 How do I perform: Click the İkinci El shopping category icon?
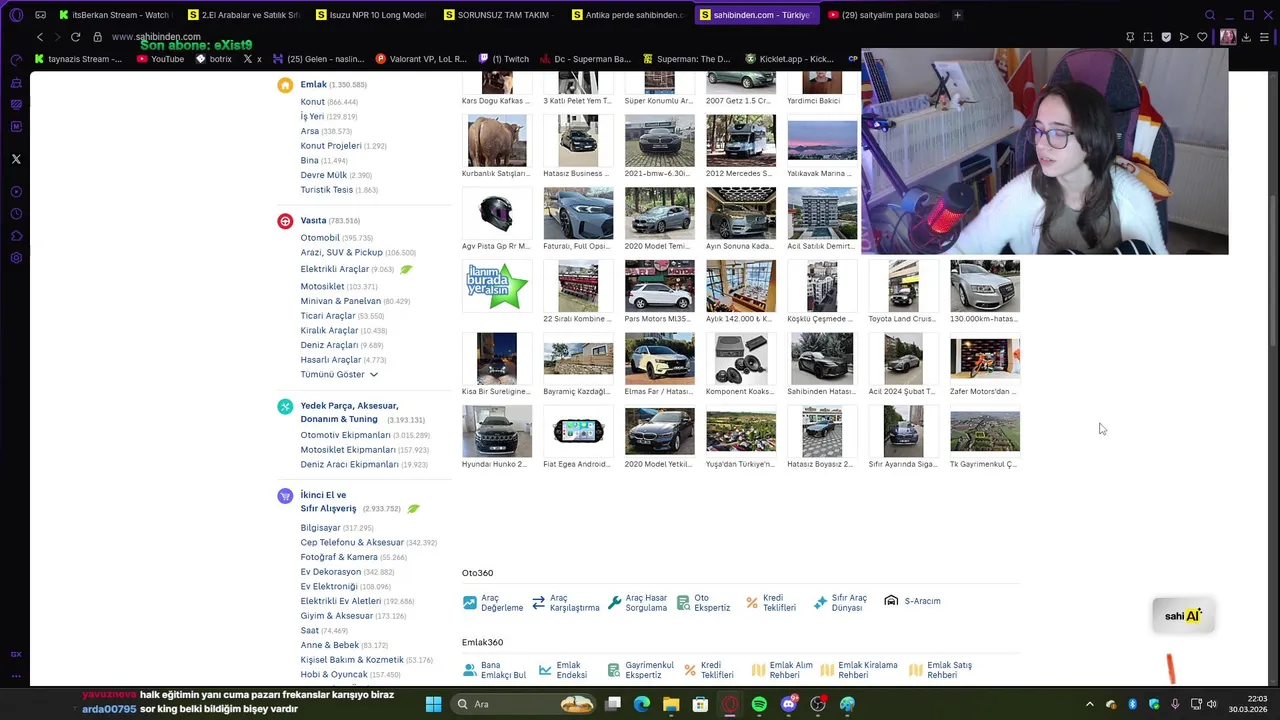285,496
